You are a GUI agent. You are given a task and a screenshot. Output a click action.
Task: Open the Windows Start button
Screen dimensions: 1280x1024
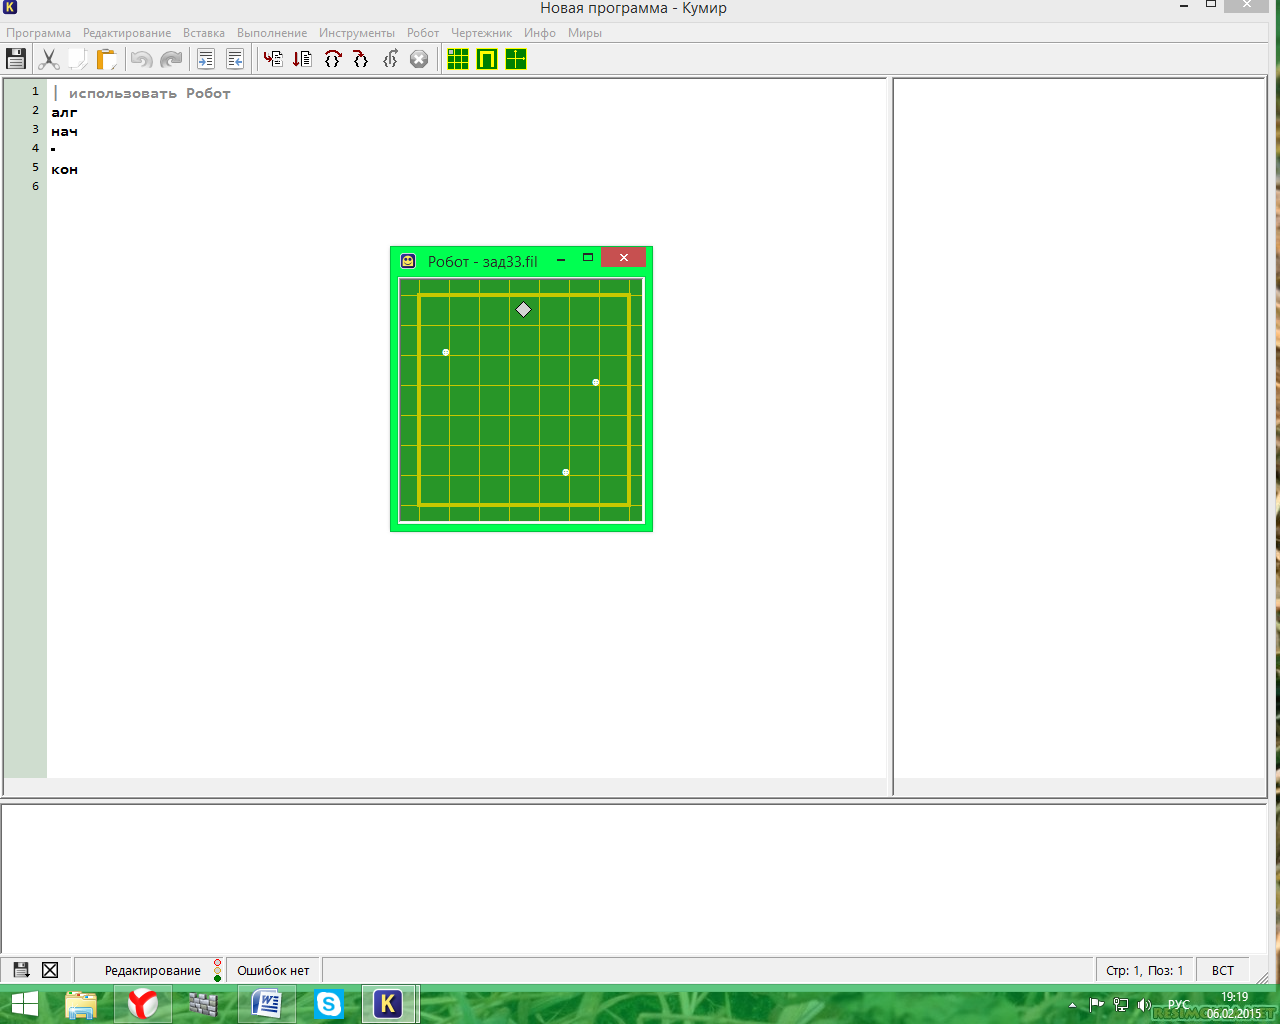[24, 1004]
